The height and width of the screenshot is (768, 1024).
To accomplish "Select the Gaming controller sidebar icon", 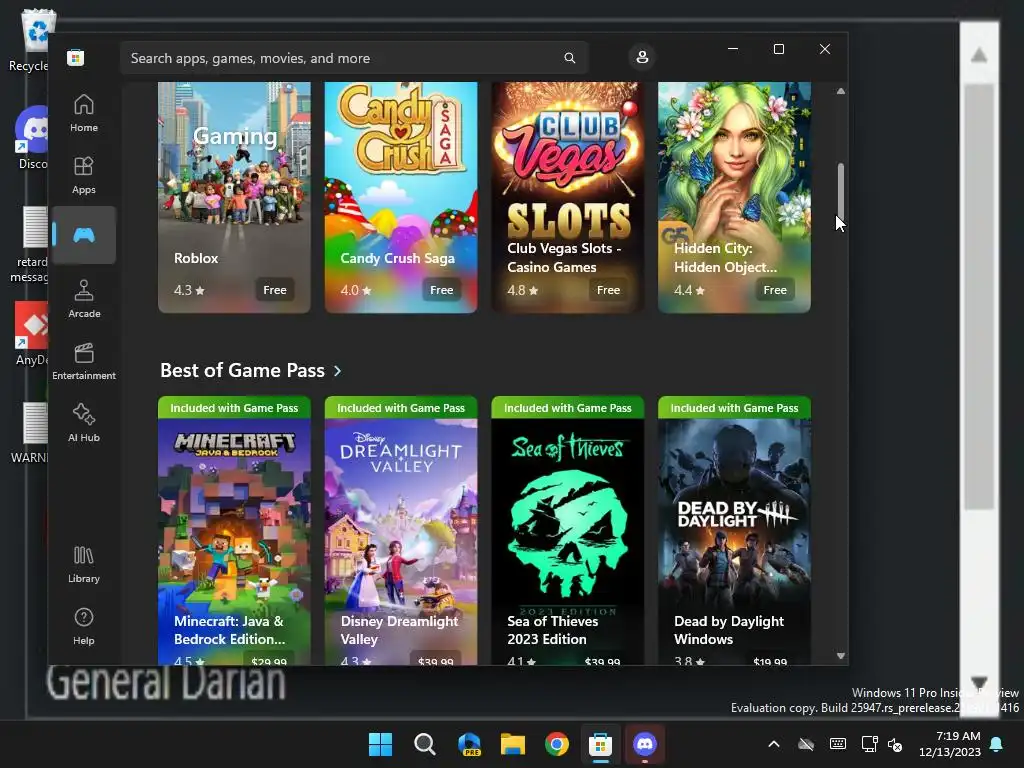I will click(x=84, y=235).
